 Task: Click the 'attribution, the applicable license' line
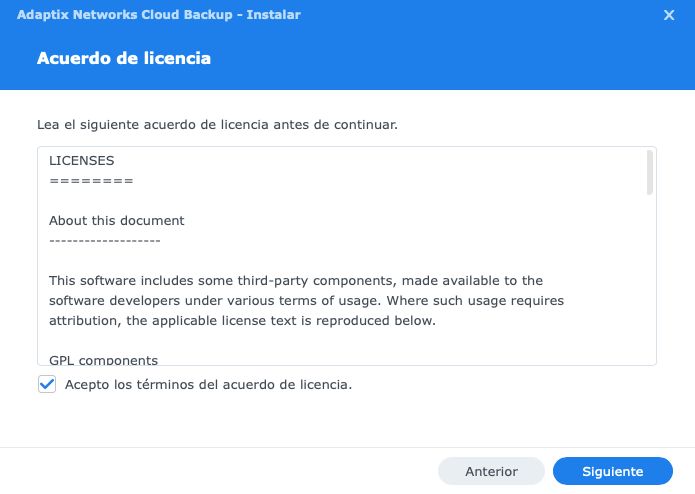tap(242, 321)
